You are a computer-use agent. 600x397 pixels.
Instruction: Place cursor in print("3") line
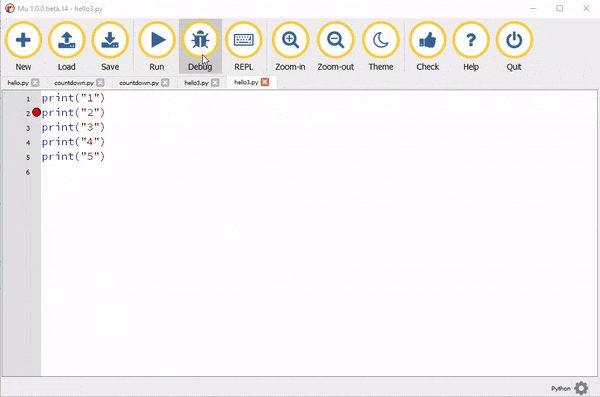(73, 127)
